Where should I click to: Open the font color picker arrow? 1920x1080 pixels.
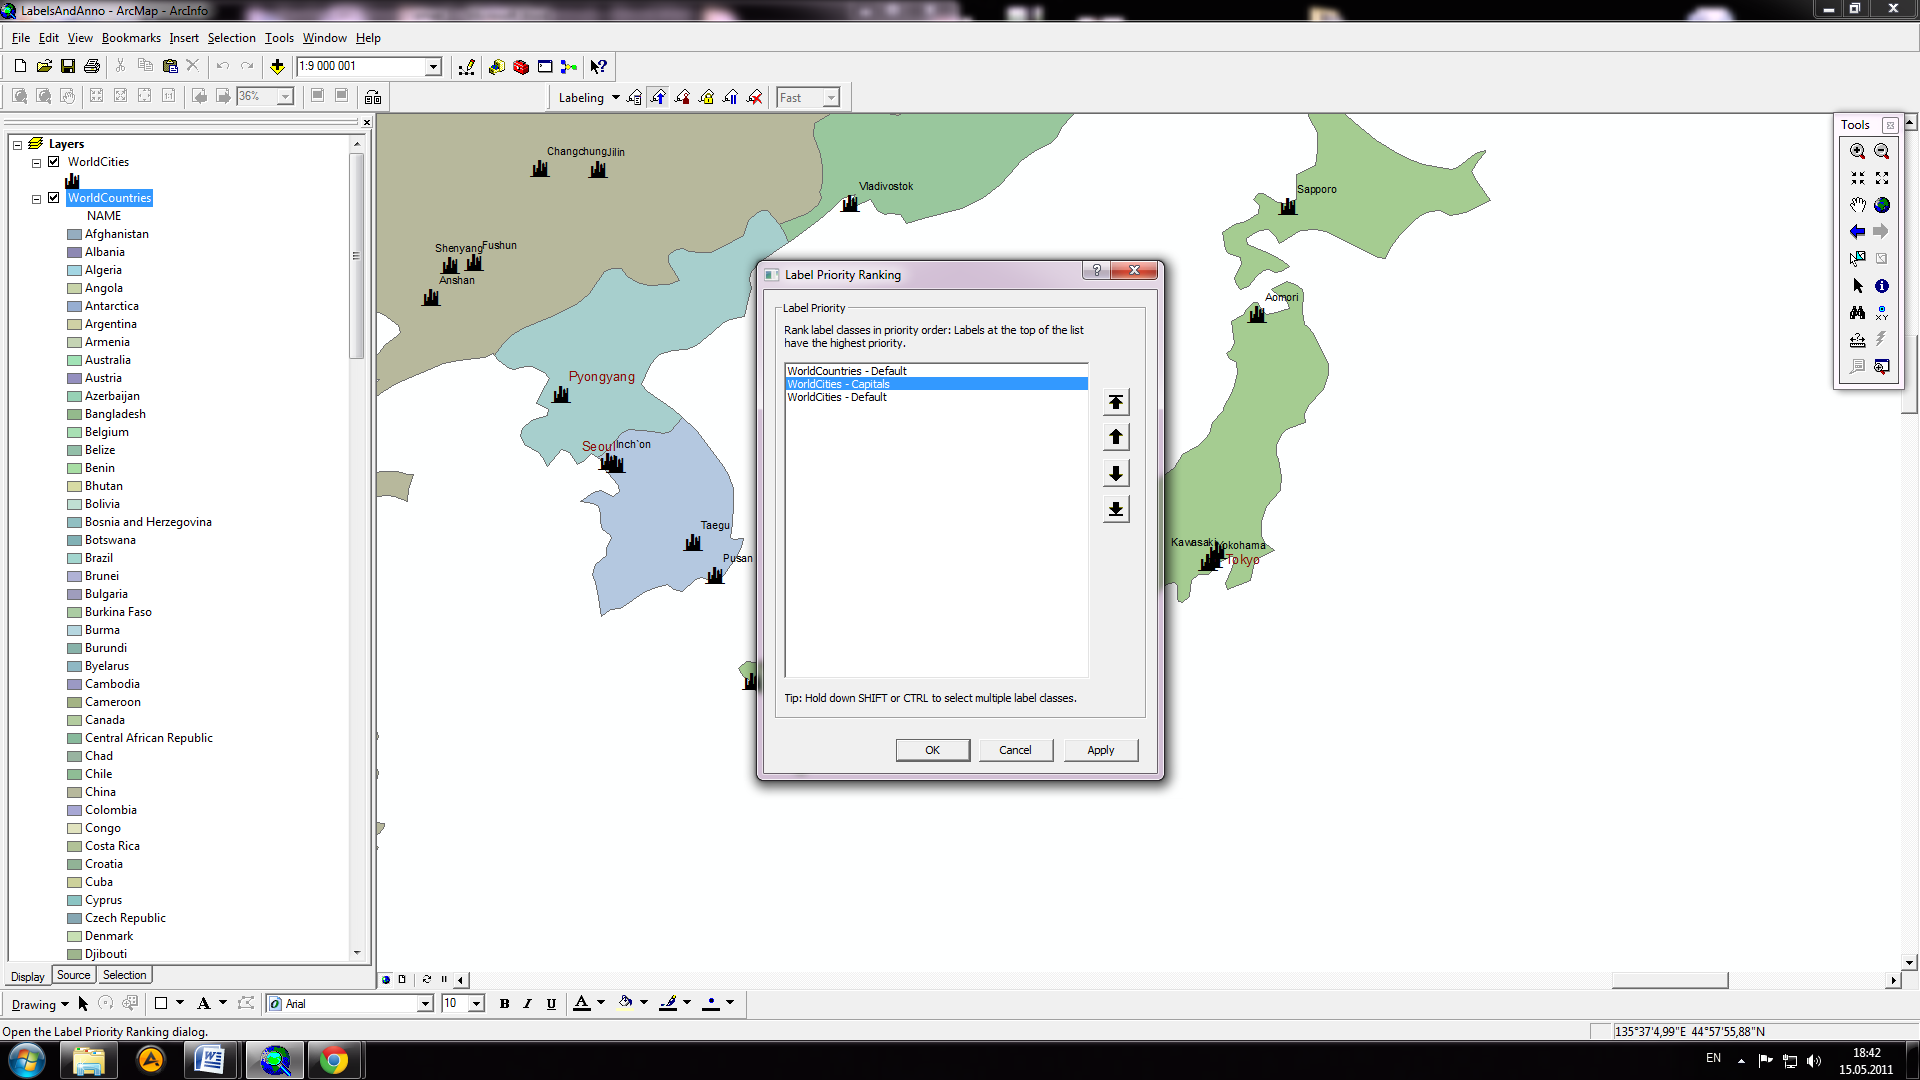(601, 1003)
